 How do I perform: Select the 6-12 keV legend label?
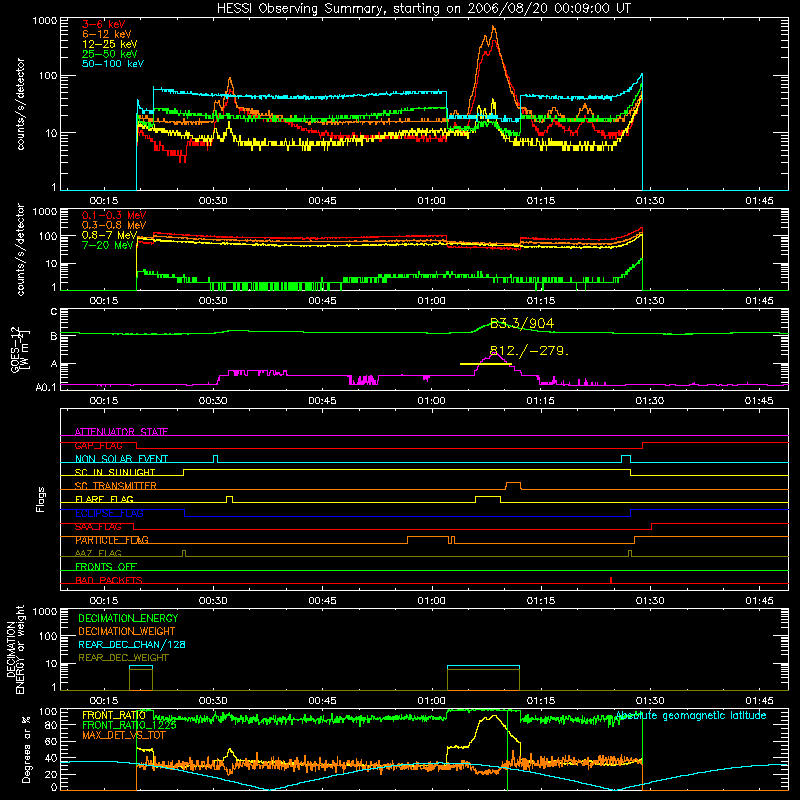click(x=106, y=34)
